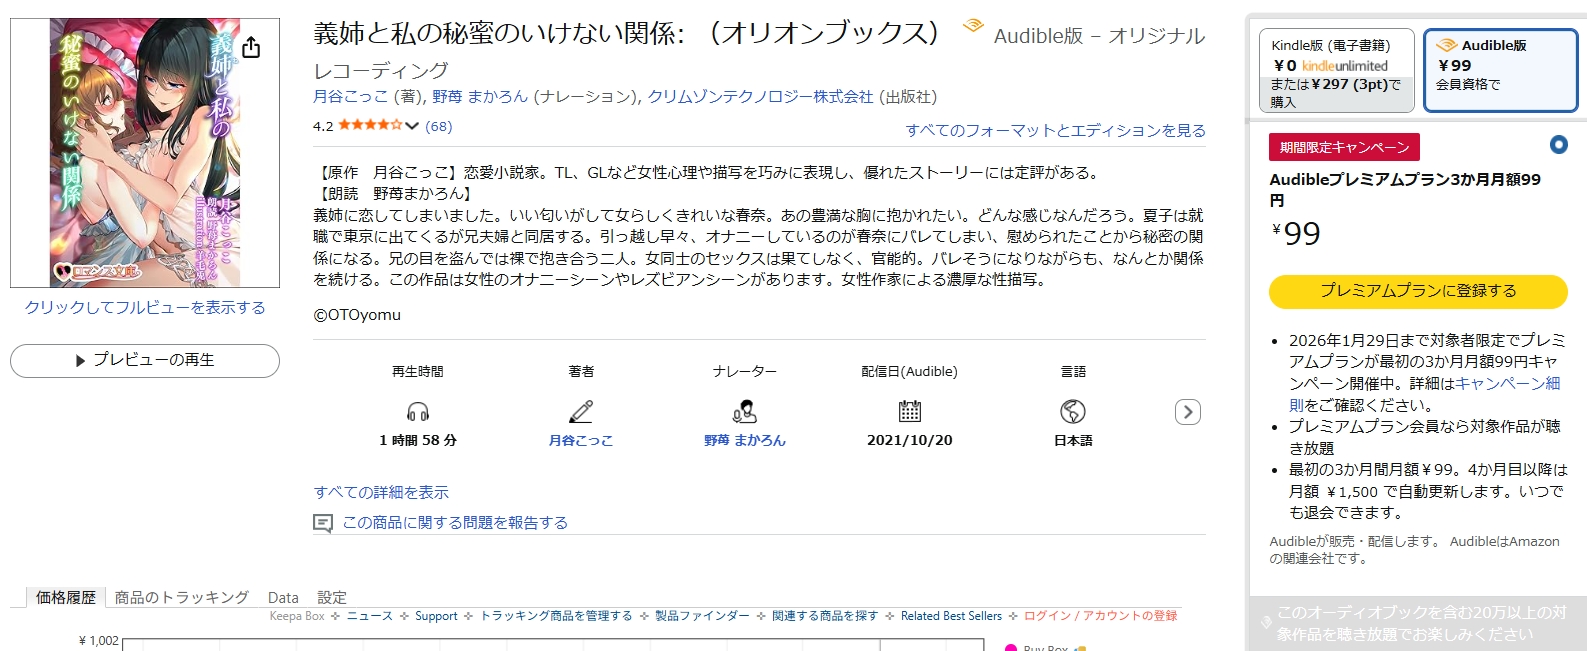Screen dimensions: 1587x651
Task: Advance details carousel with right chevron
Action: [1188, 412]
